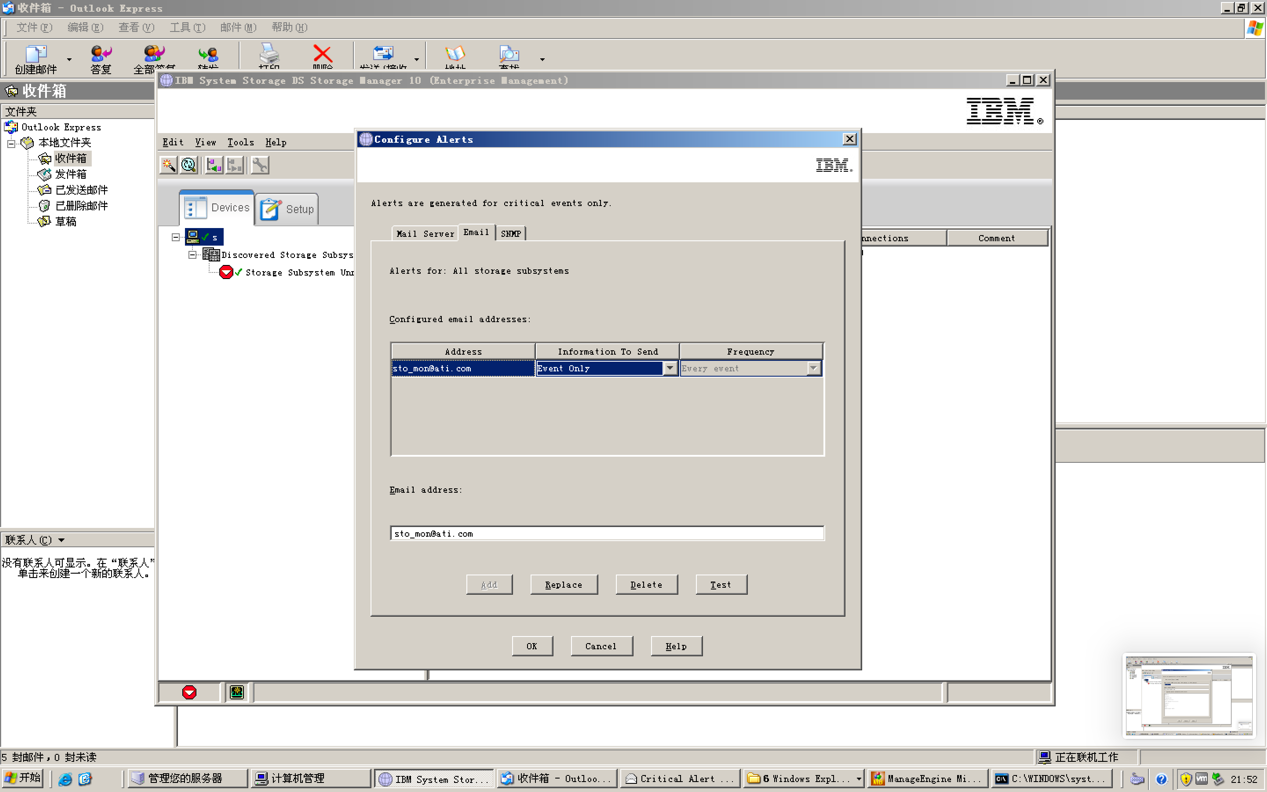Image resolution: width=1267 pixels, height=792 pixels.
Task: Open ManageEngine from the taskbar
Action: [x=925, y=778]
